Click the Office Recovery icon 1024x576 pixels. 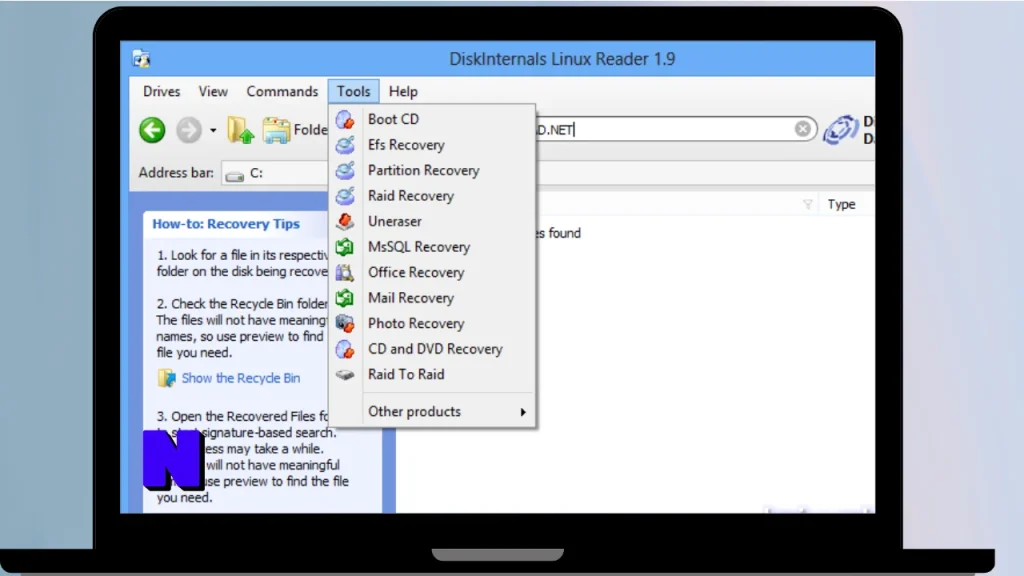345,272
